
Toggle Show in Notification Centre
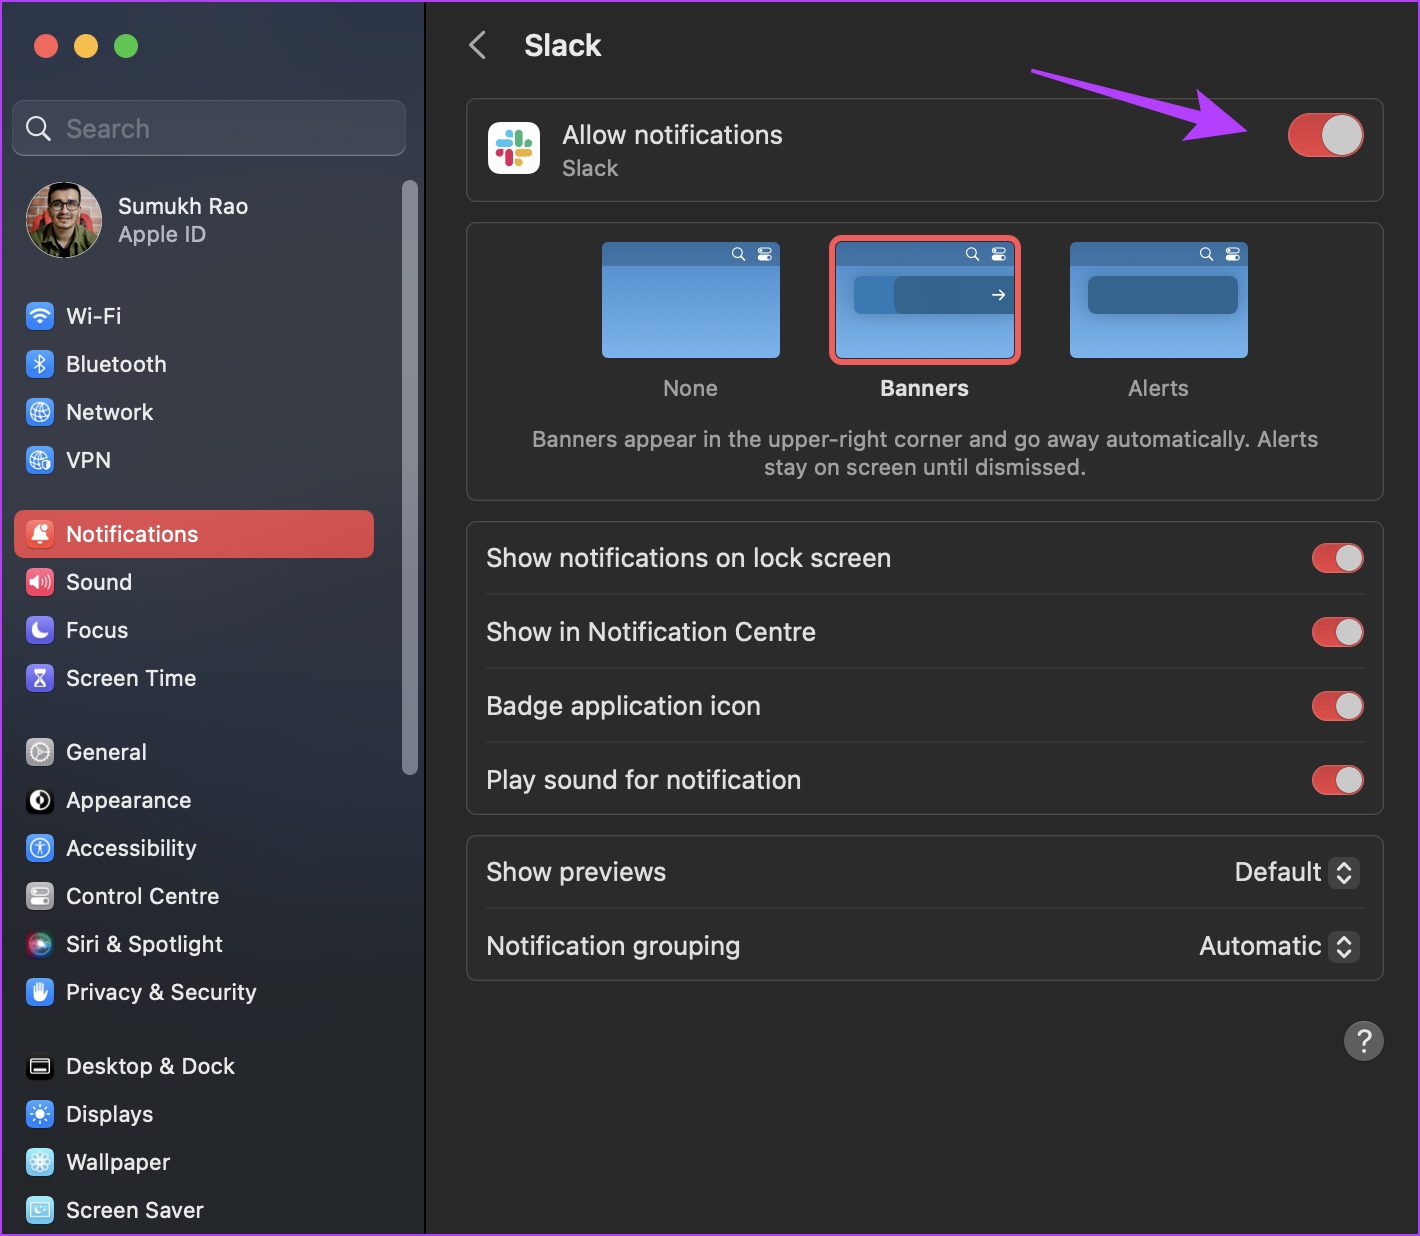pyautogui.click(x=1338, y=632)
